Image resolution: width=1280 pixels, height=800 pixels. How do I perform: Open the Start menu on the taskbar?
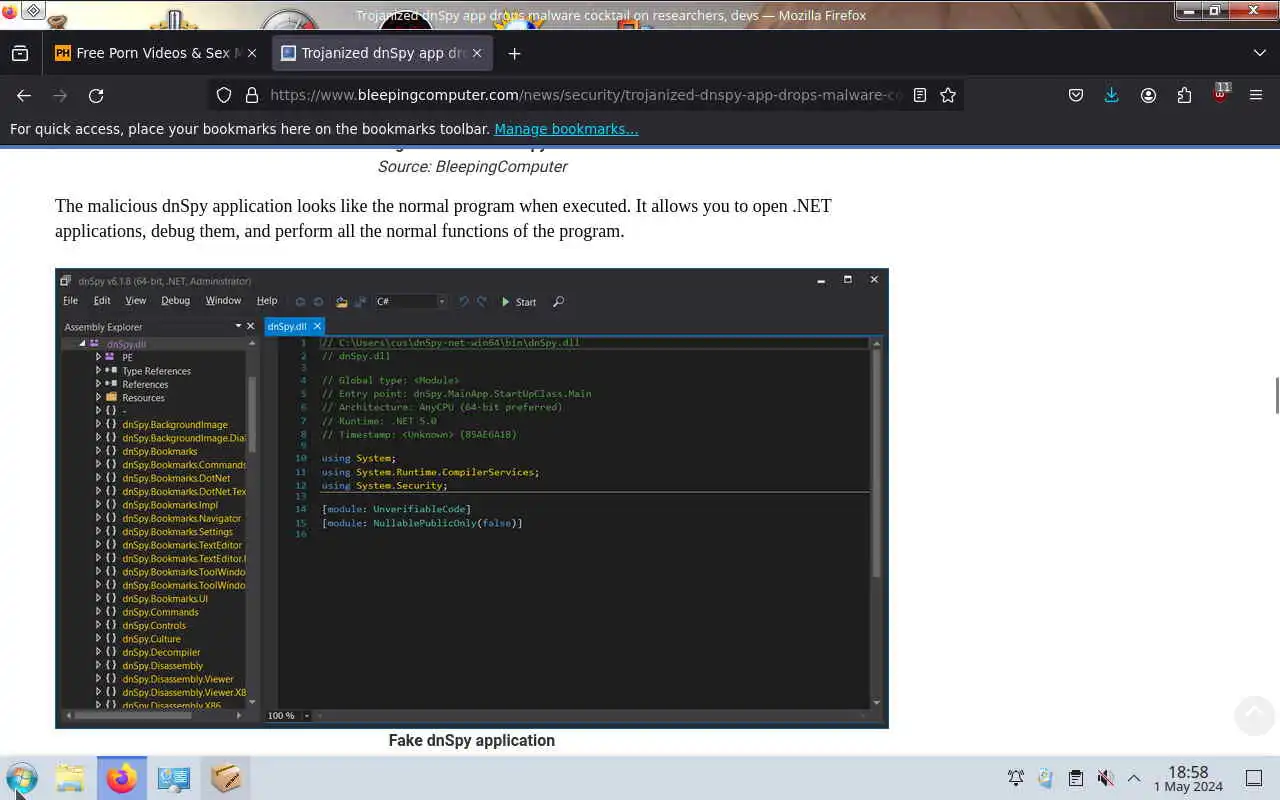(21, 778)
